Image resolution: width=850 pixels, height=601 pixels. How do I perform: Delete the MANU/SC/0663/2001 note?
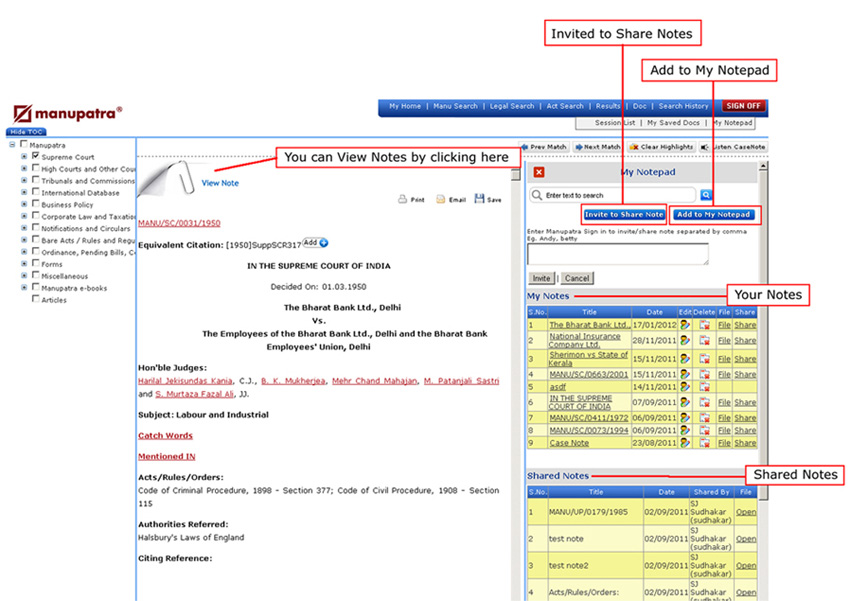704,374
